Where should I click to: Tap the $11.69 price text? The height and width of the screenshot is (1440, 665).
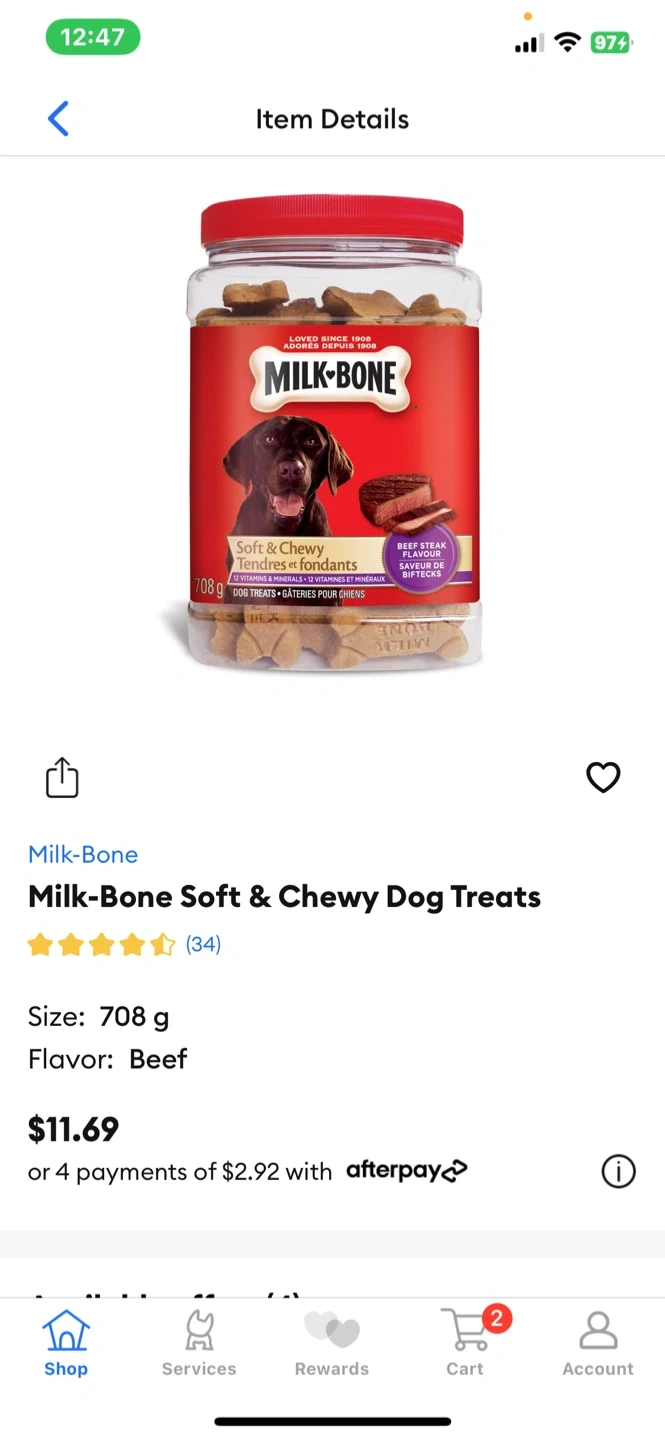coord(73,1129)
